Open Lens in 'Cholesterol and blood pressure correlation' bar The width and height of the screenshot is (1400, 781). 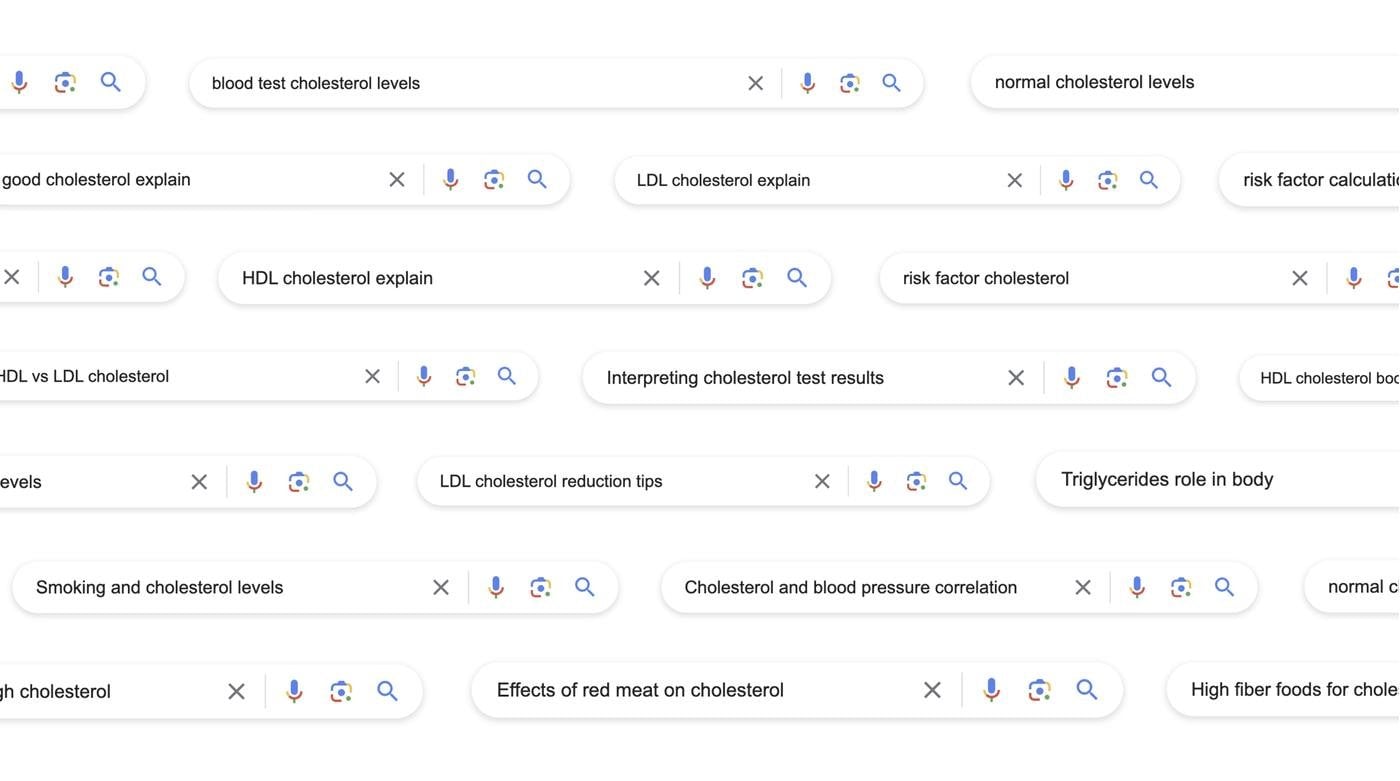[1181, 587]
